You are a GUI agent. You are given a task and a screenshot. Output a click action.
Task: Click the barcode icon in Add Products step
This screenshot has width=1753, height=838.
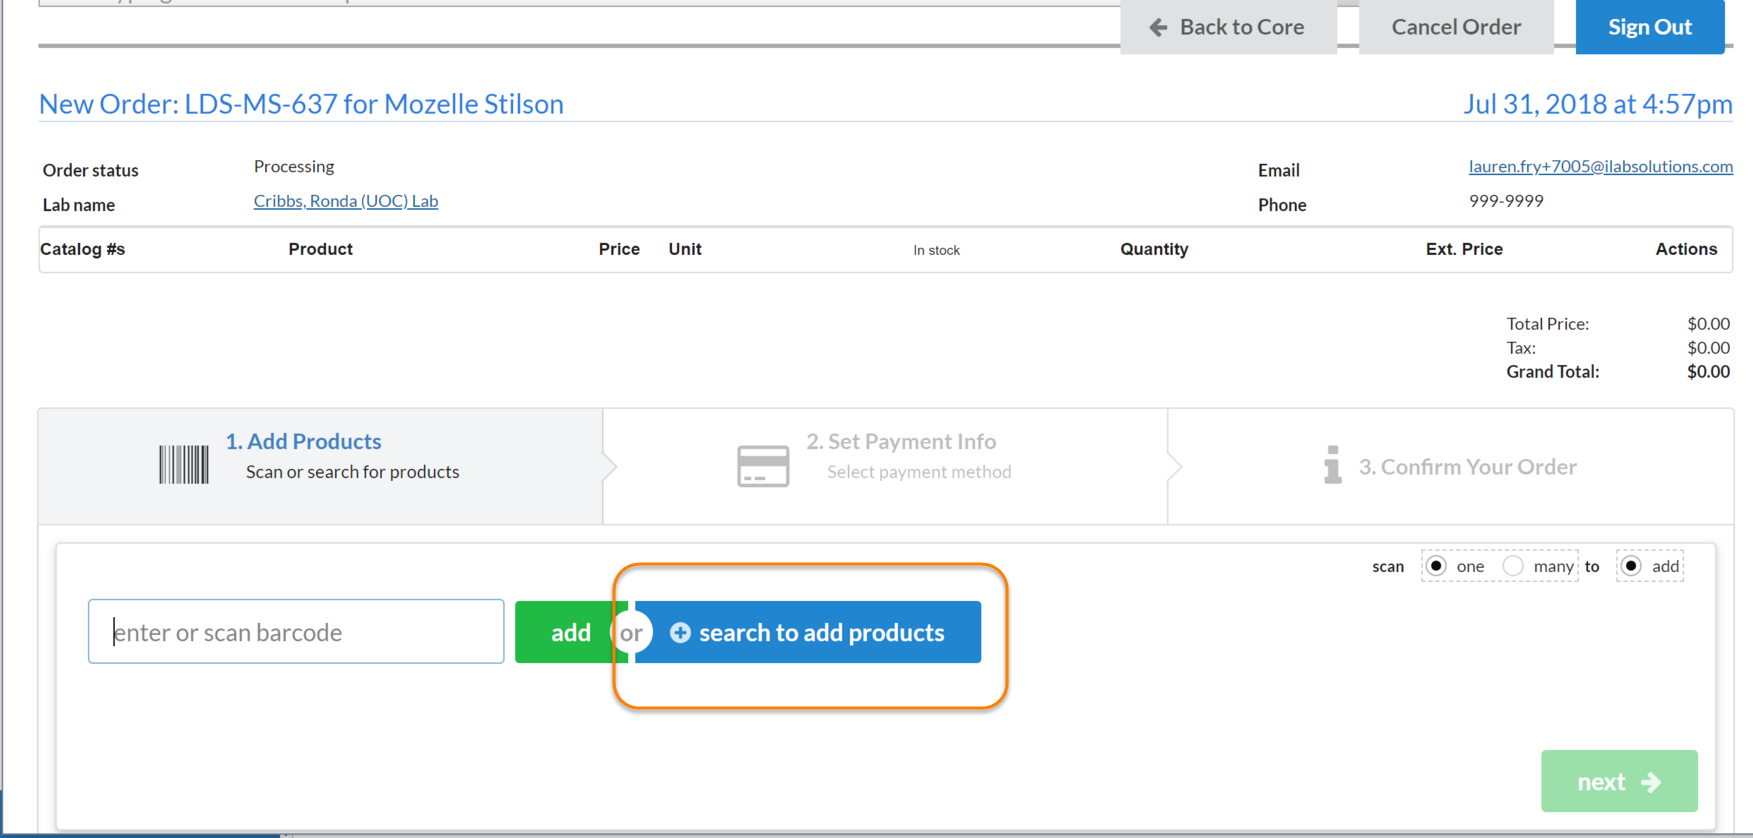point(184,466)
